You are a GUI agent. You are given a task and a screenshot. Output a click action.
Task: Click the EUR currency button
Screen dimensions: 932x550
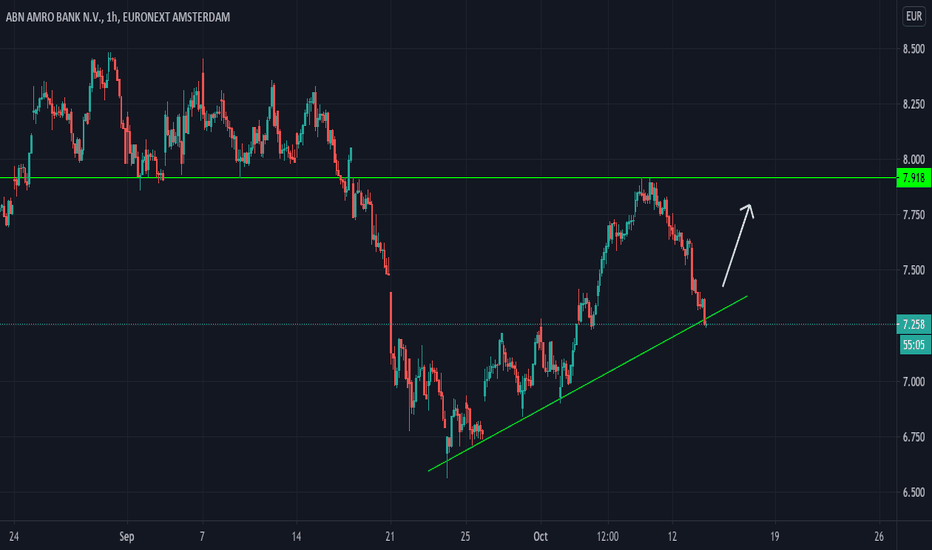(914, 17)
